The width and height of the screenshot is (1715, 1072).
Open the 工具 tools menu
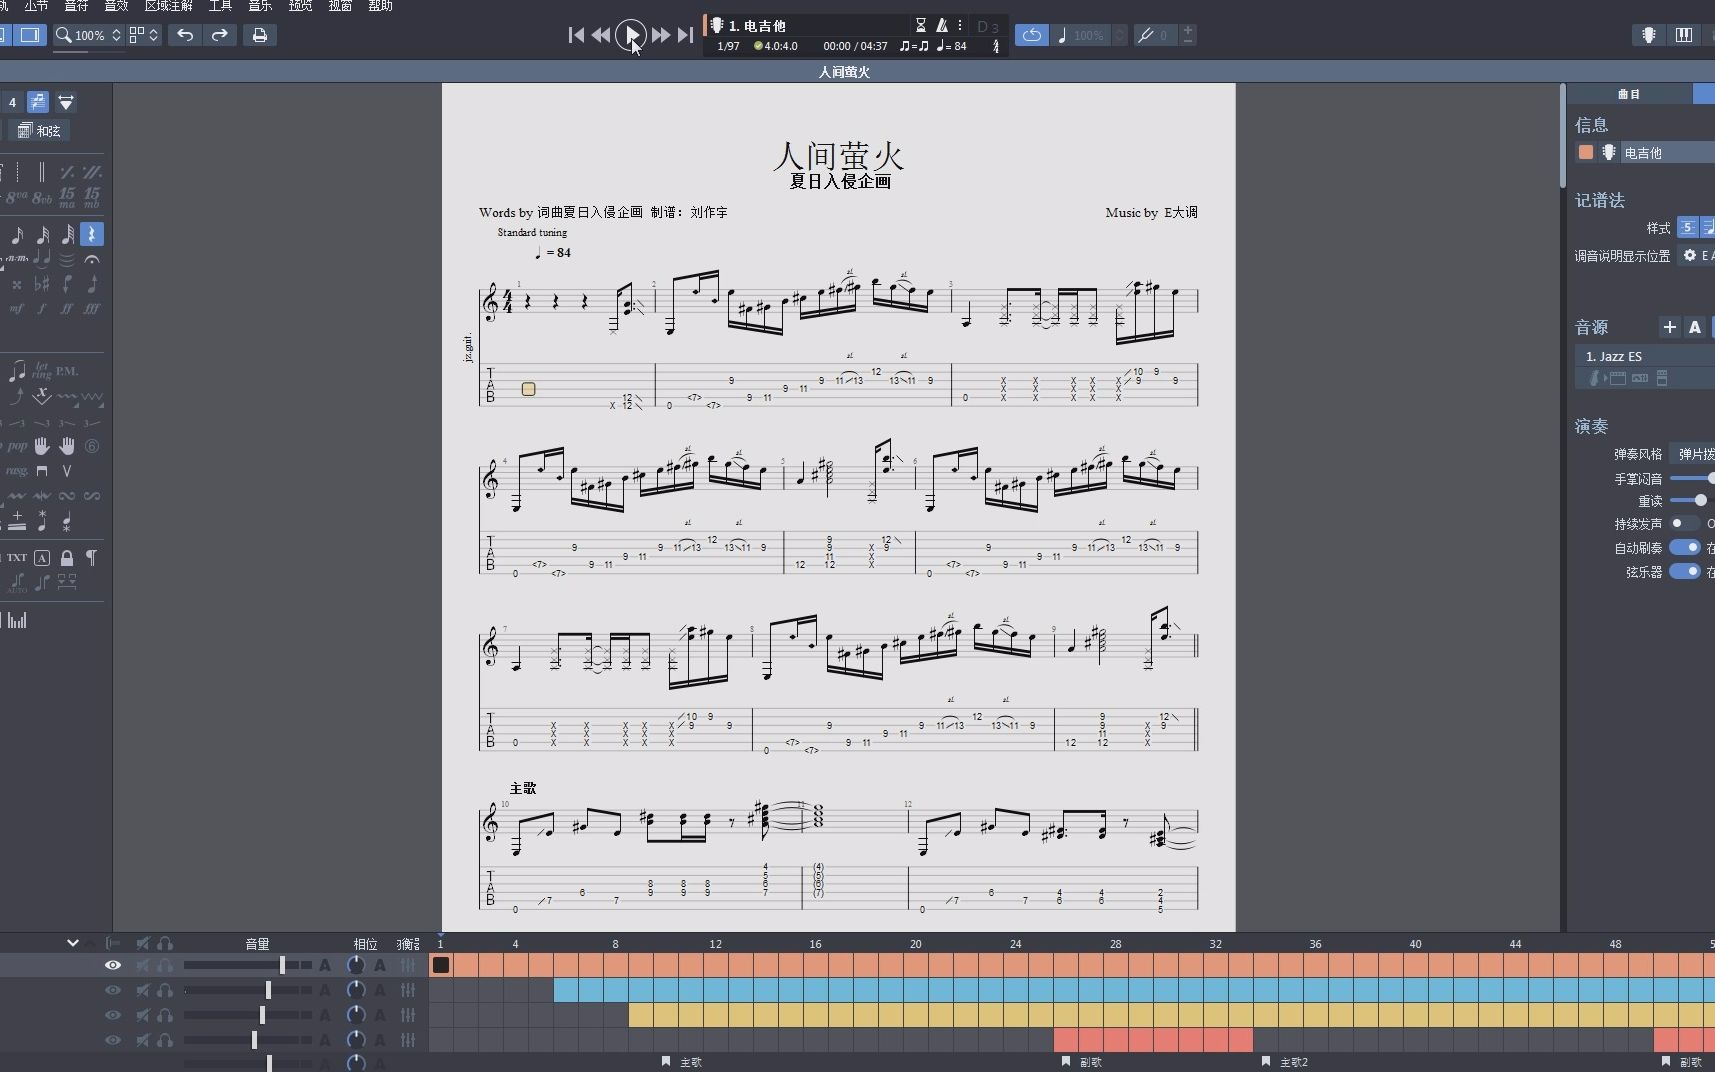(x=220, y=6)
